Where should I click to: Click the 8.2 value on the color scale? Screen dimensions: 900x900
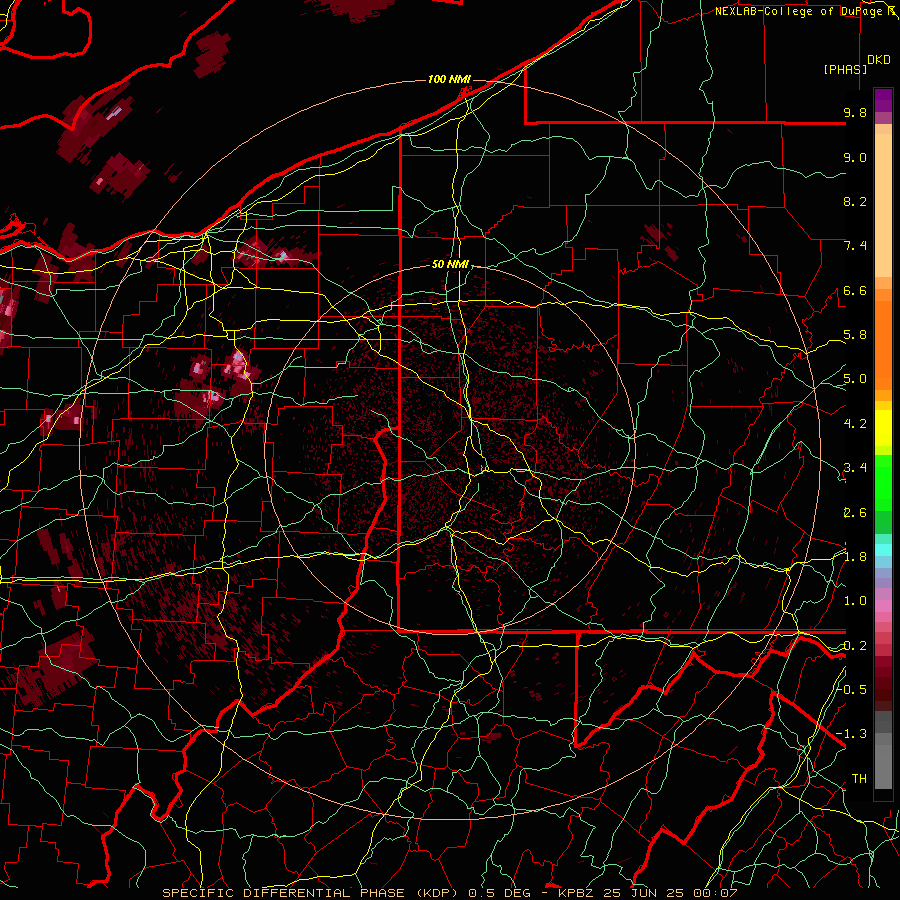pyautogui.click(x=855, y=201)
